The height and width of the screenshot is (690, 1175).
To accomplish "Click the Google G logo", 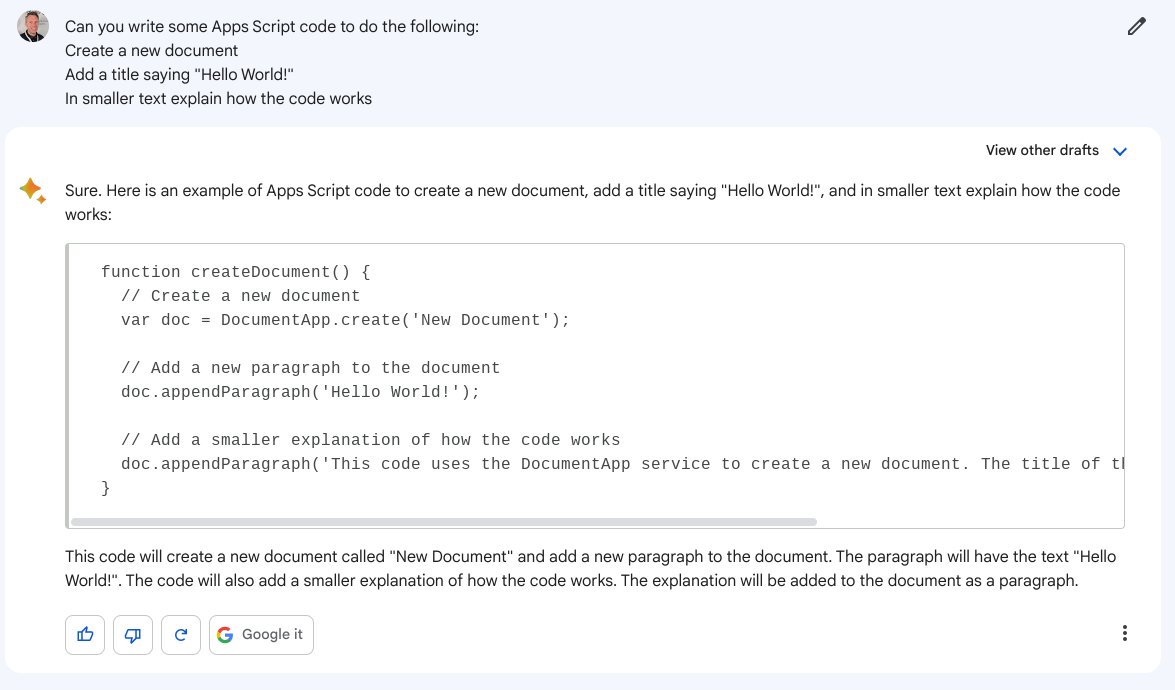I will click(226, 634).
